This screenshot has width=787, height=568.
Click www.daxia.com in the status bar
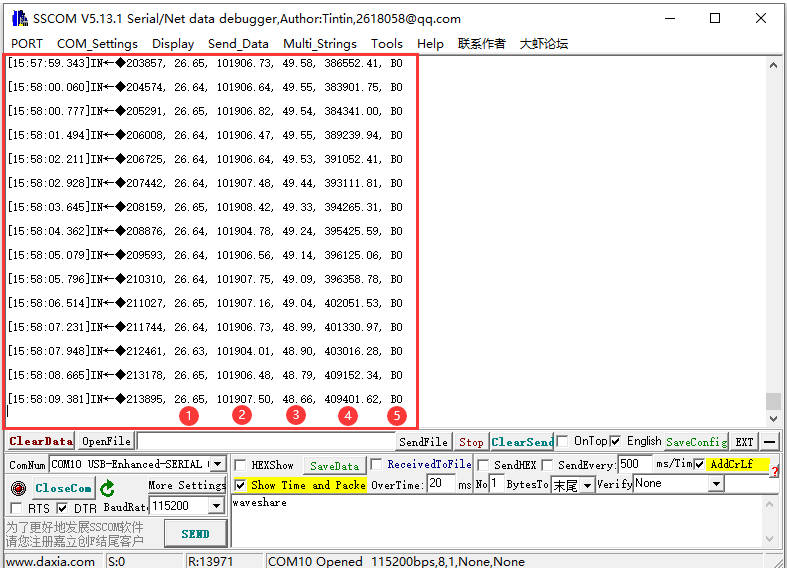tap(50, 561)
